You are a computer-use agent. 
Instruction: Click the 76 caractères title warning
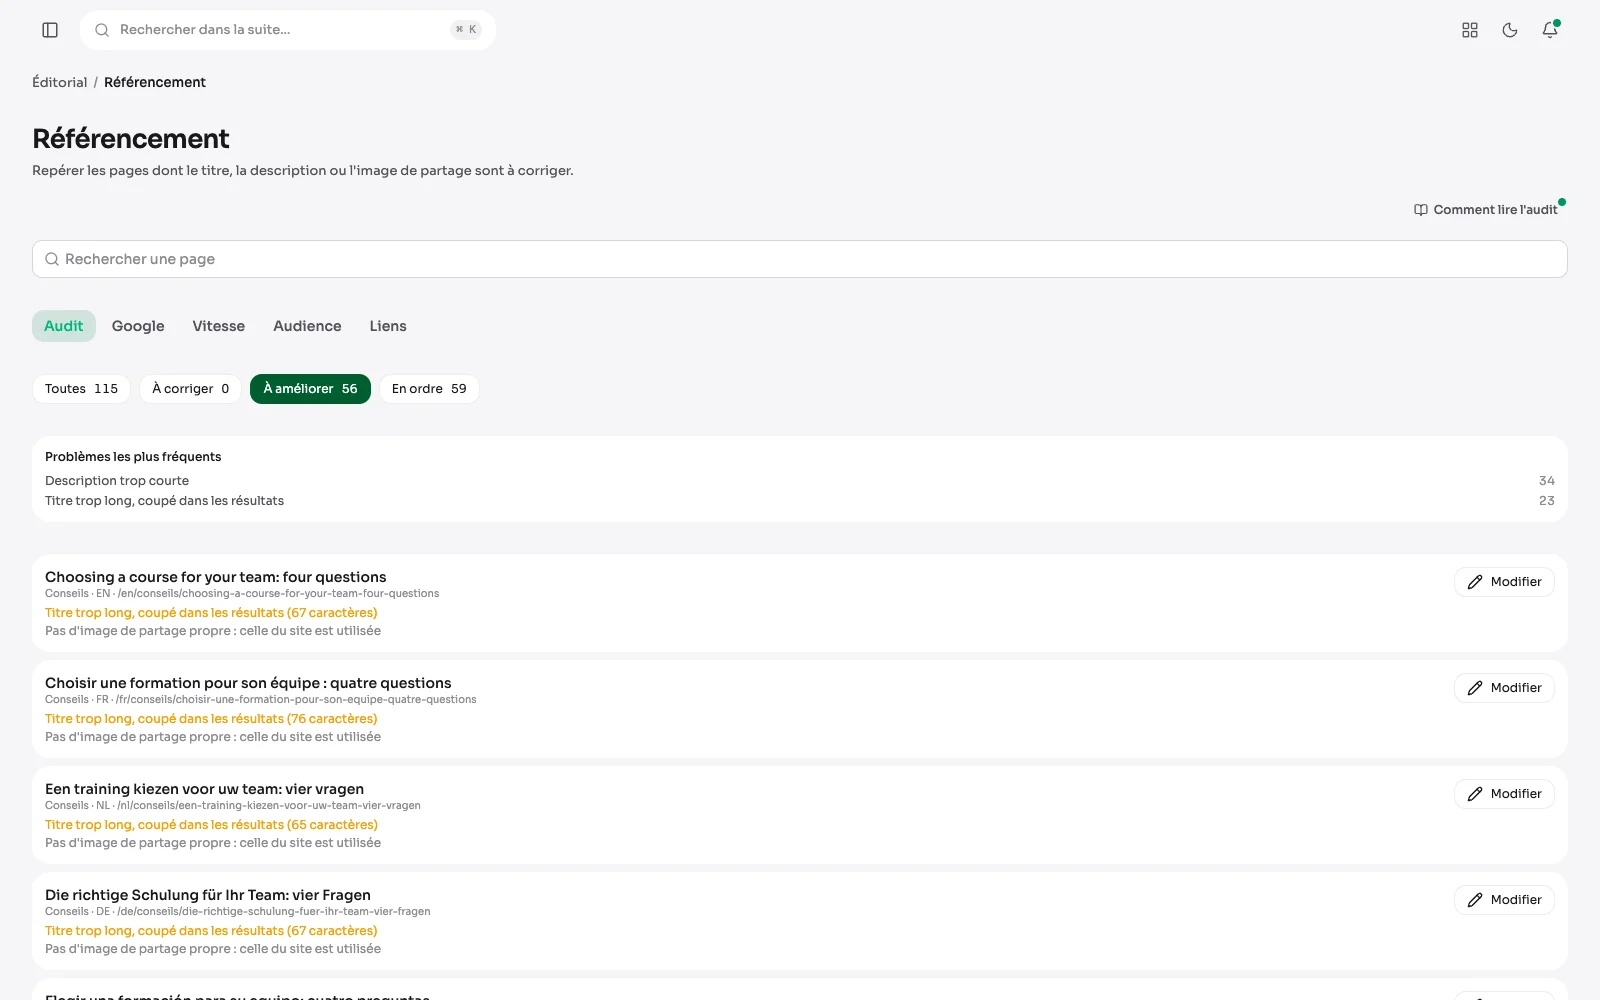click(211, 719)
